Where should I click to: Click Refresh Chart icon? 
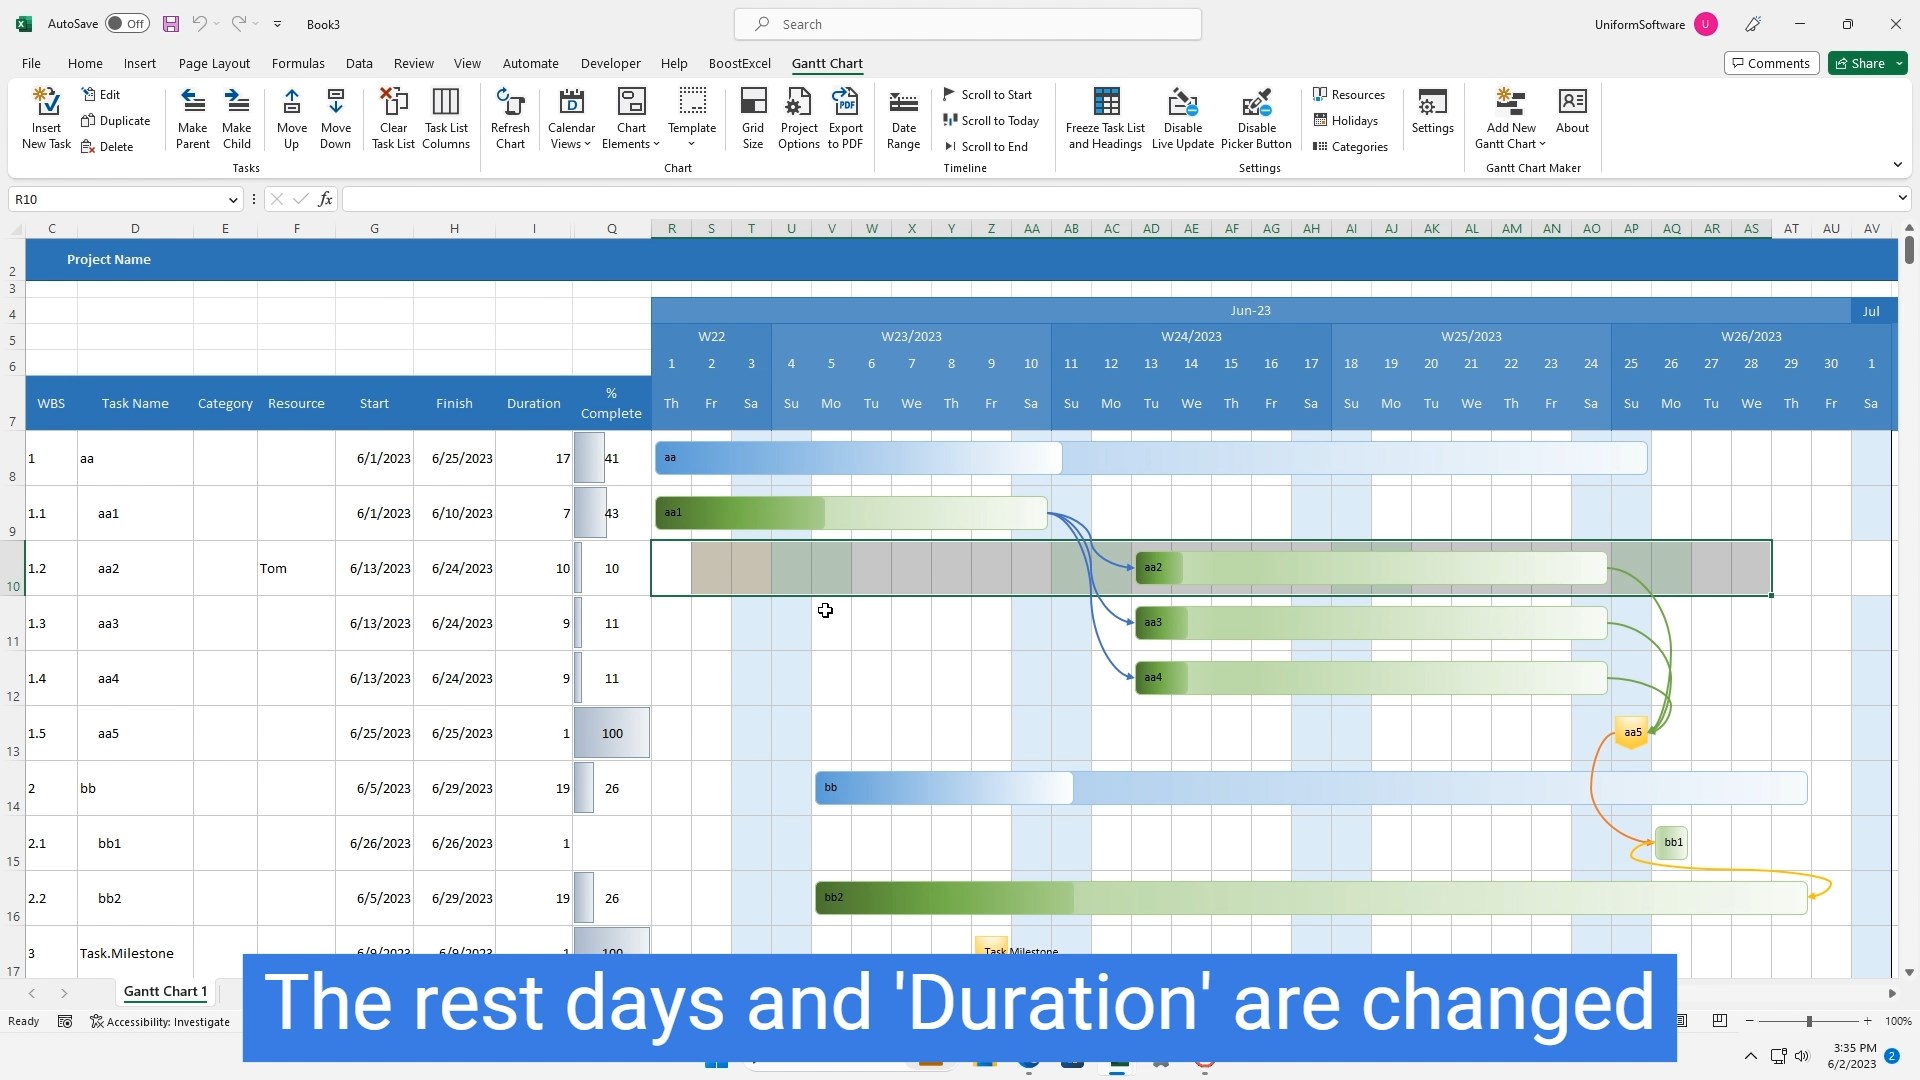pos(510,103)
